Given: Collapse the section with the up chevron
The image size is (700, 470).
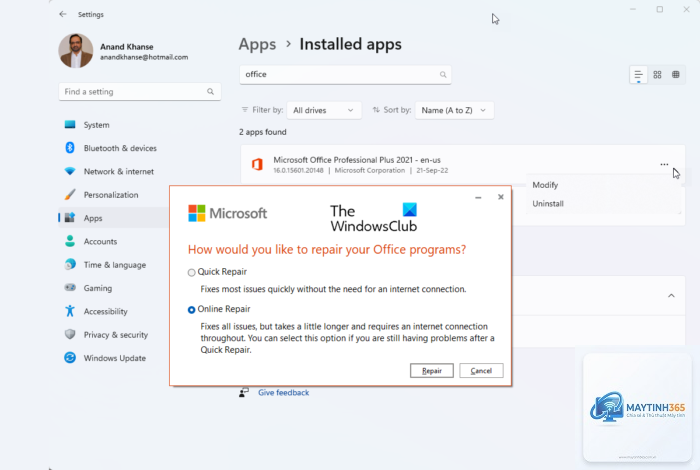Looking at the screenshot, I should (x=671, y=295).
